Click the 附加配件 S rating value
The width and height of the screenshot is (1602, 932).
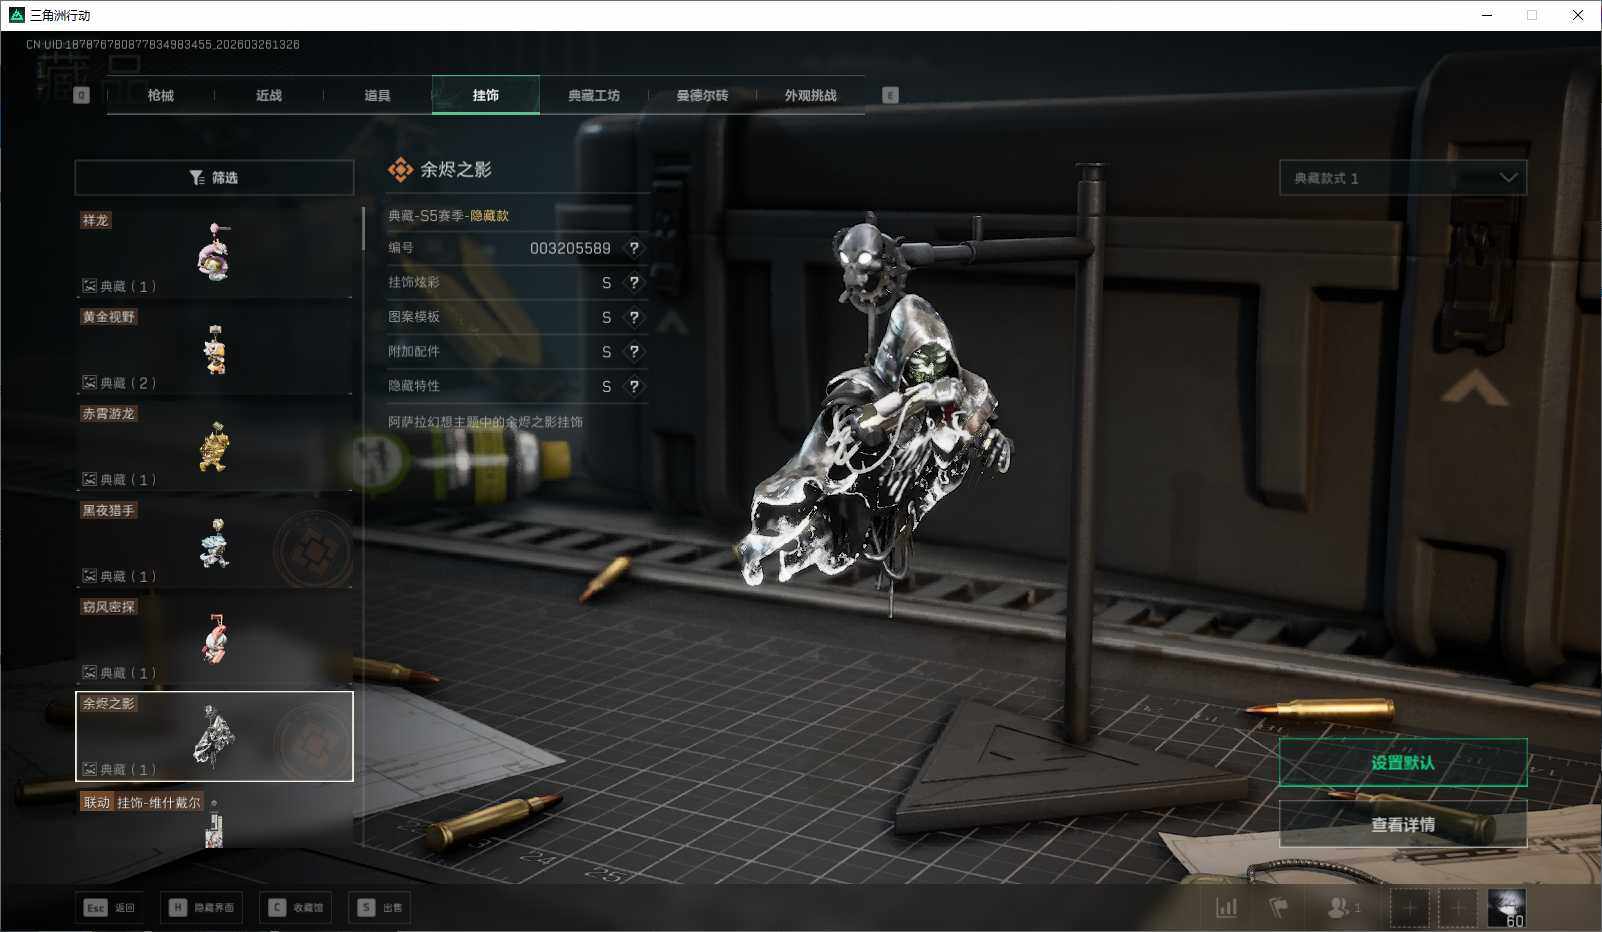[606, 352]
